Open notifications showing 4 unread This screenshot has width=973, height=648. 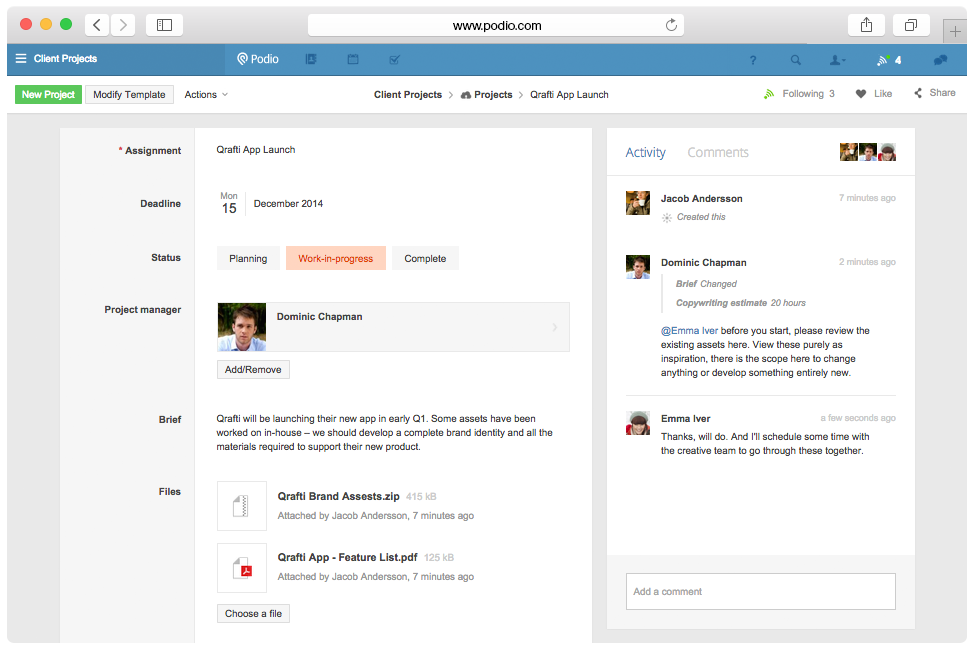pos(889,60)
